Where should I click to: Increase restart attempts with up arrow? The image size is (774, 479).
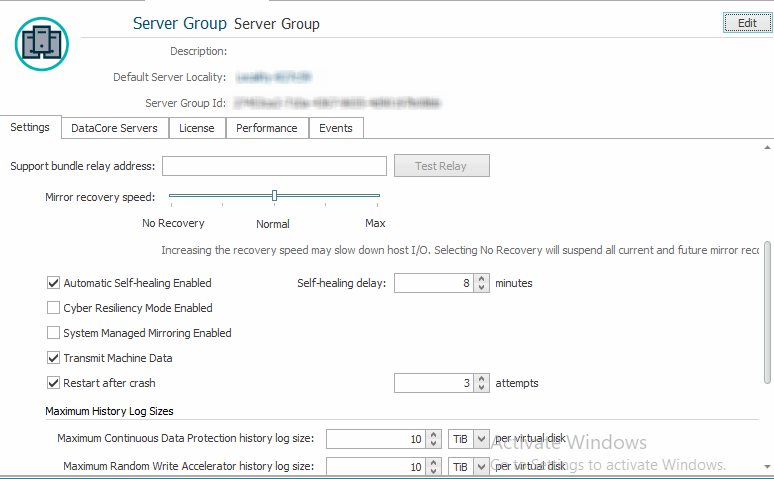[484, 378]
